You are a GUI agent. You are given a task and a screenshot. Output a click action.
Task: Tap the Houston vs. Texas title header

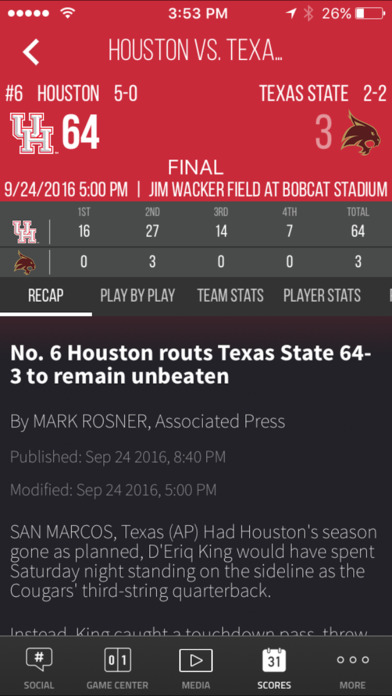pyautogui.click(x=195, y=50)
